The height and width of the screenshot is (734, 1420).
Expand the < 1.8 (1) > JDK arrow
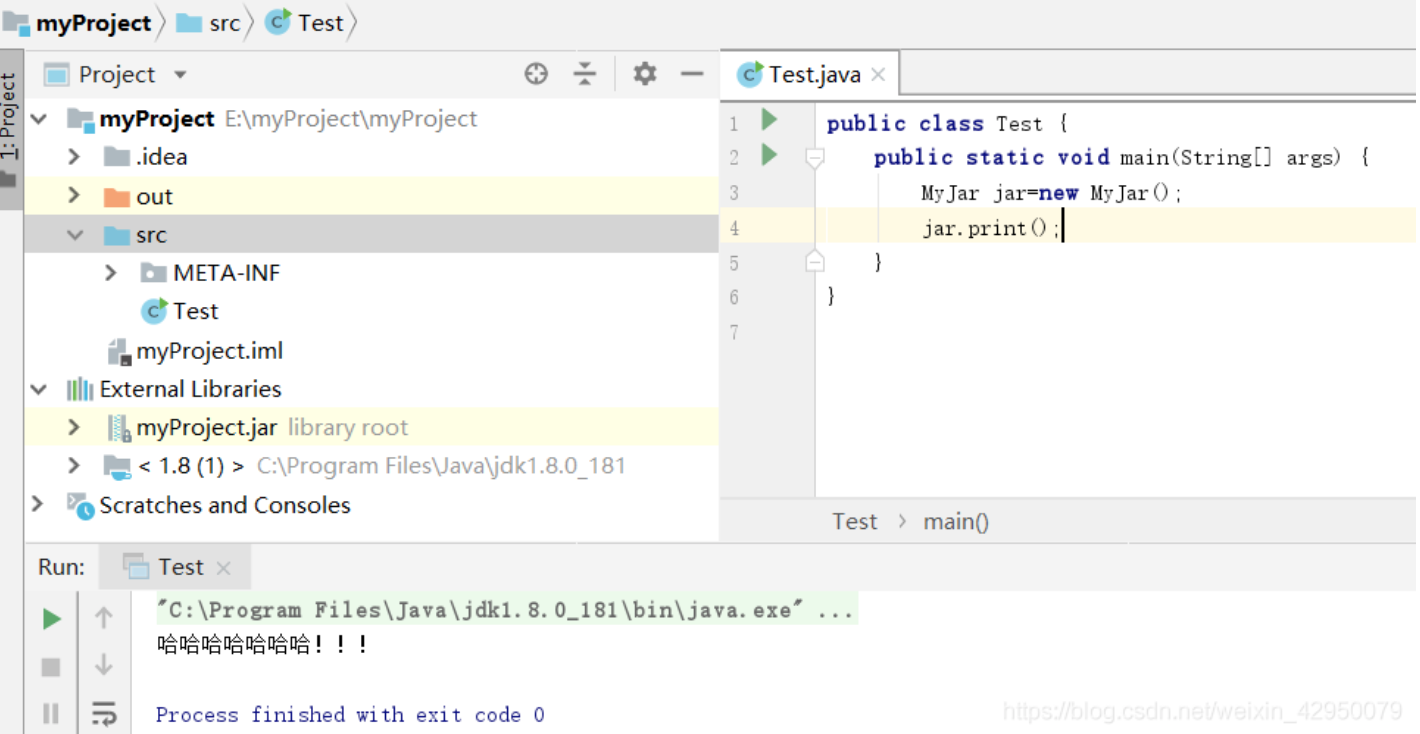[x=73, y=466]
